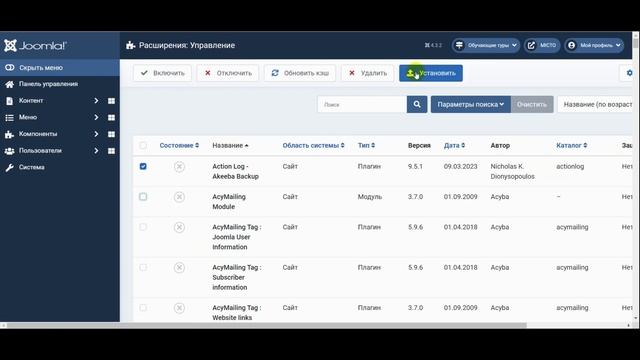
Task: Toggle status icon for Subscriber information
Action: click(x=179, y=268)
